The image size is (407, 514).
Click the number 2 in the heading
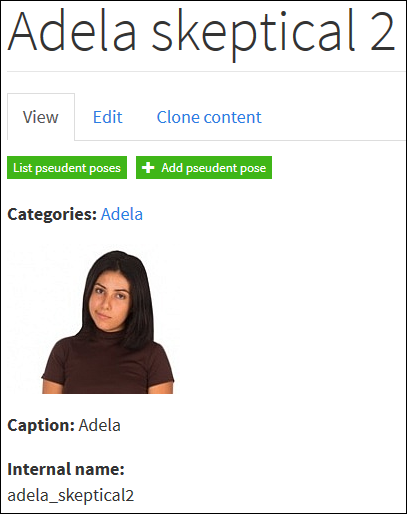pyautogui.click(x=382, y=33)
